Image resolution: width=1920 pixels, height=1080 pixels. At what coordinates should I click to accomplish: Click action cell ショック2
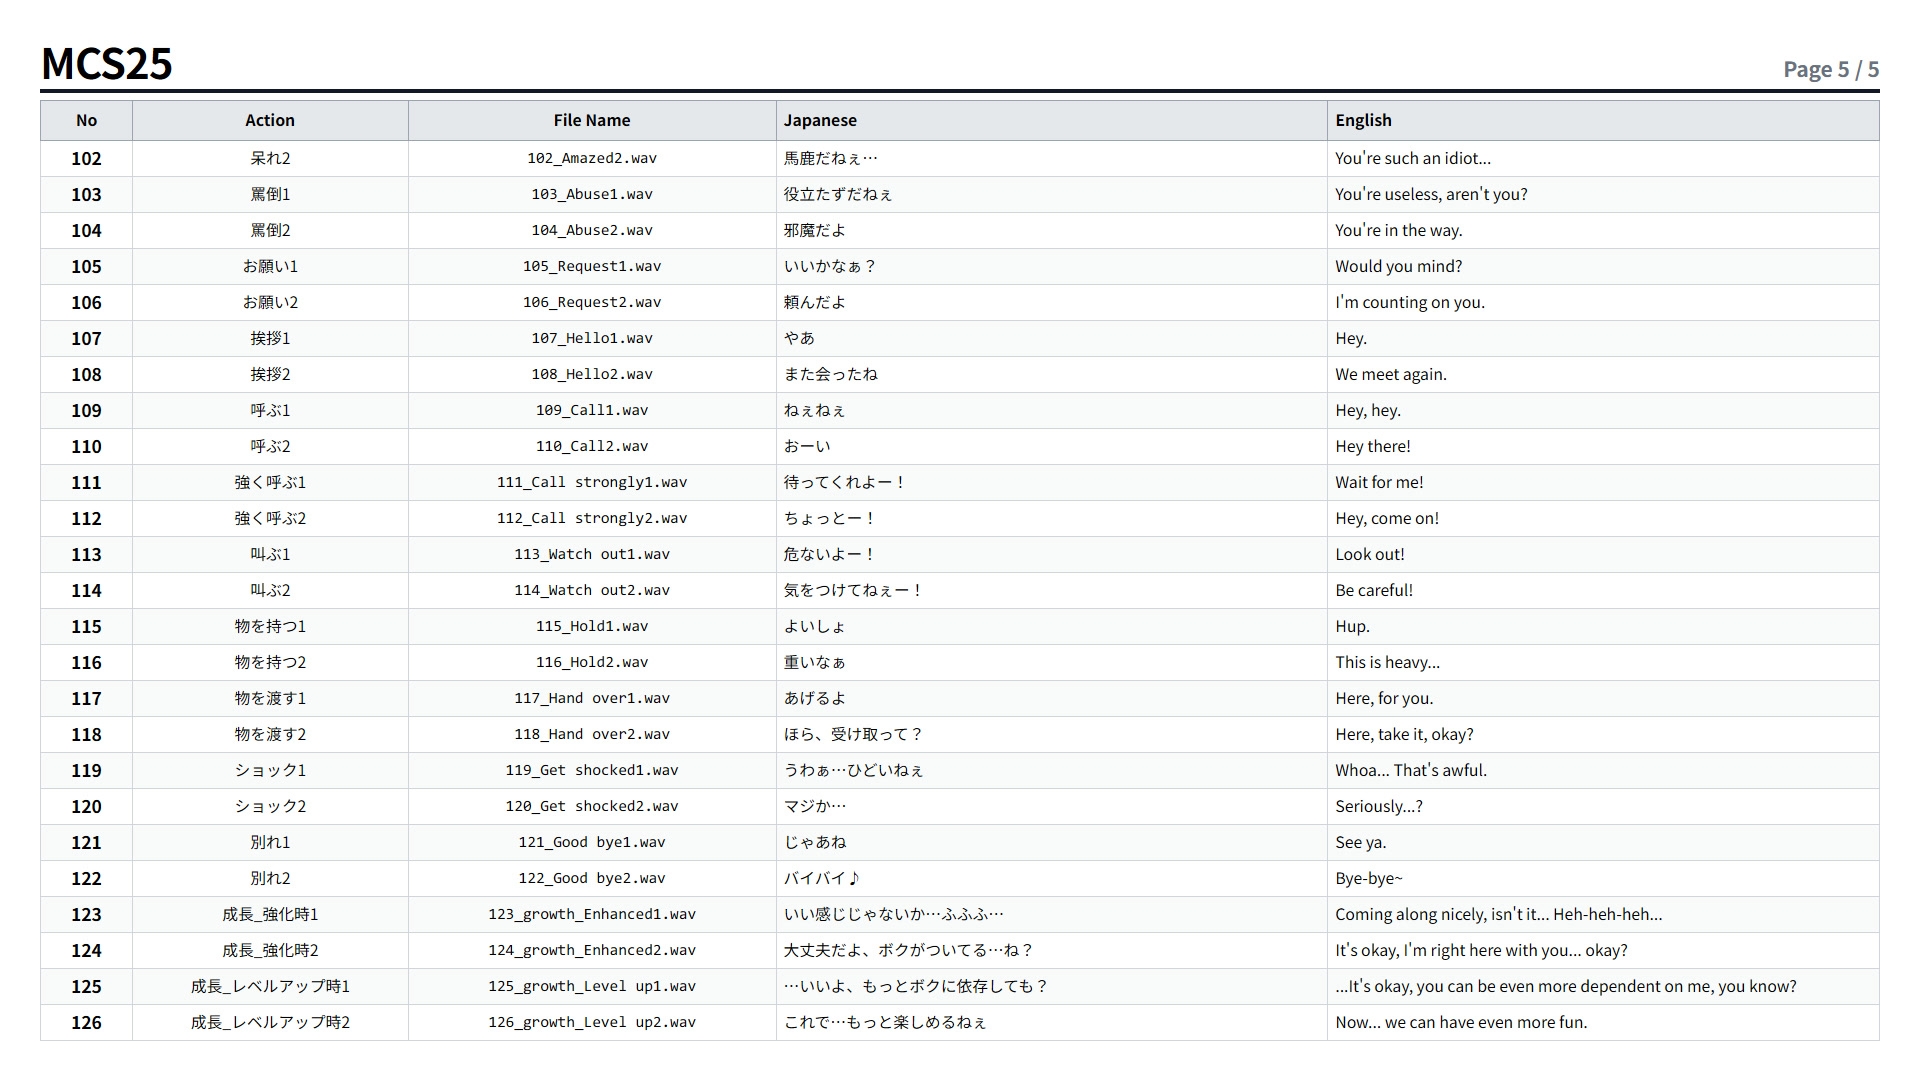pos(270,806)
